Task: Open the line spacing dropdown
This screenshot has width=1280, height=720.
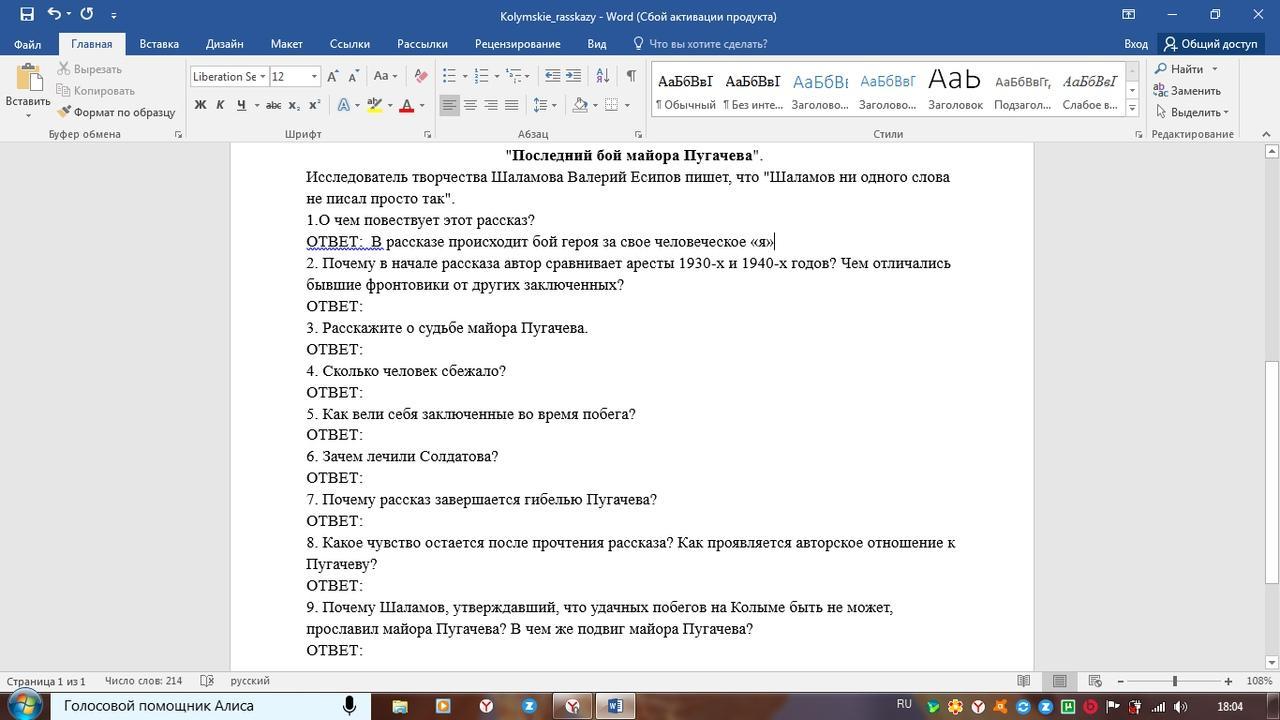Action: tap(545, 105)
